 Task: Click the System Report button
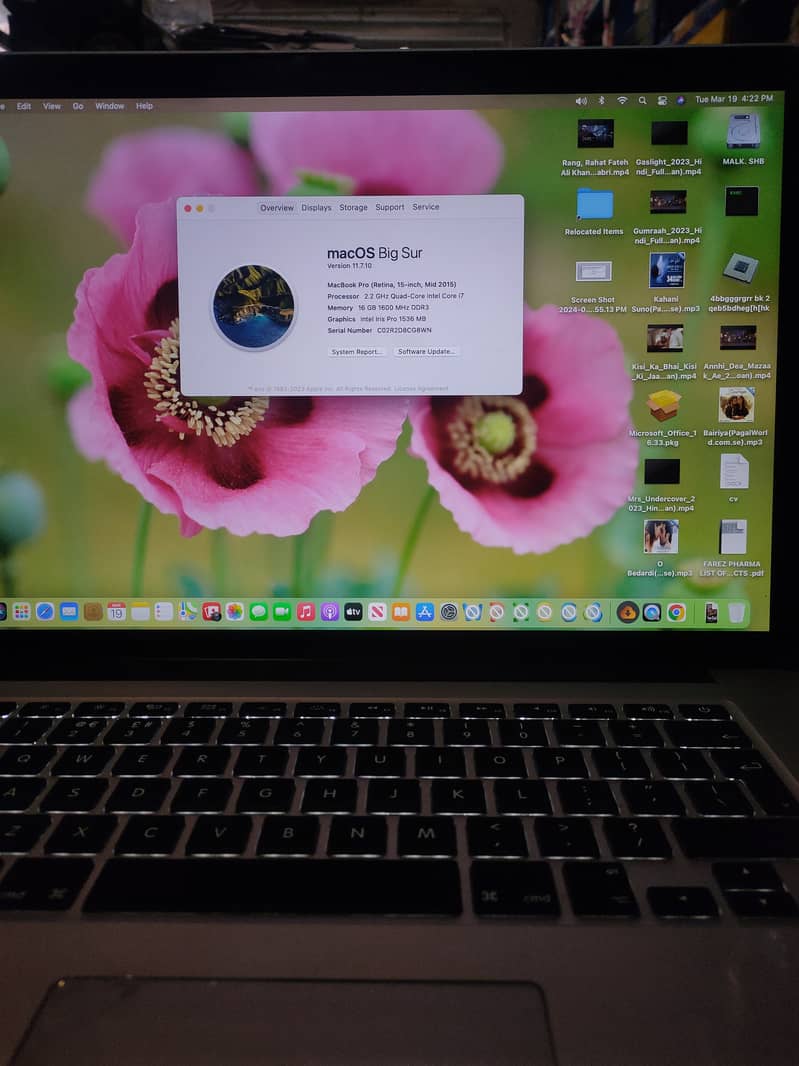point(357,351)
